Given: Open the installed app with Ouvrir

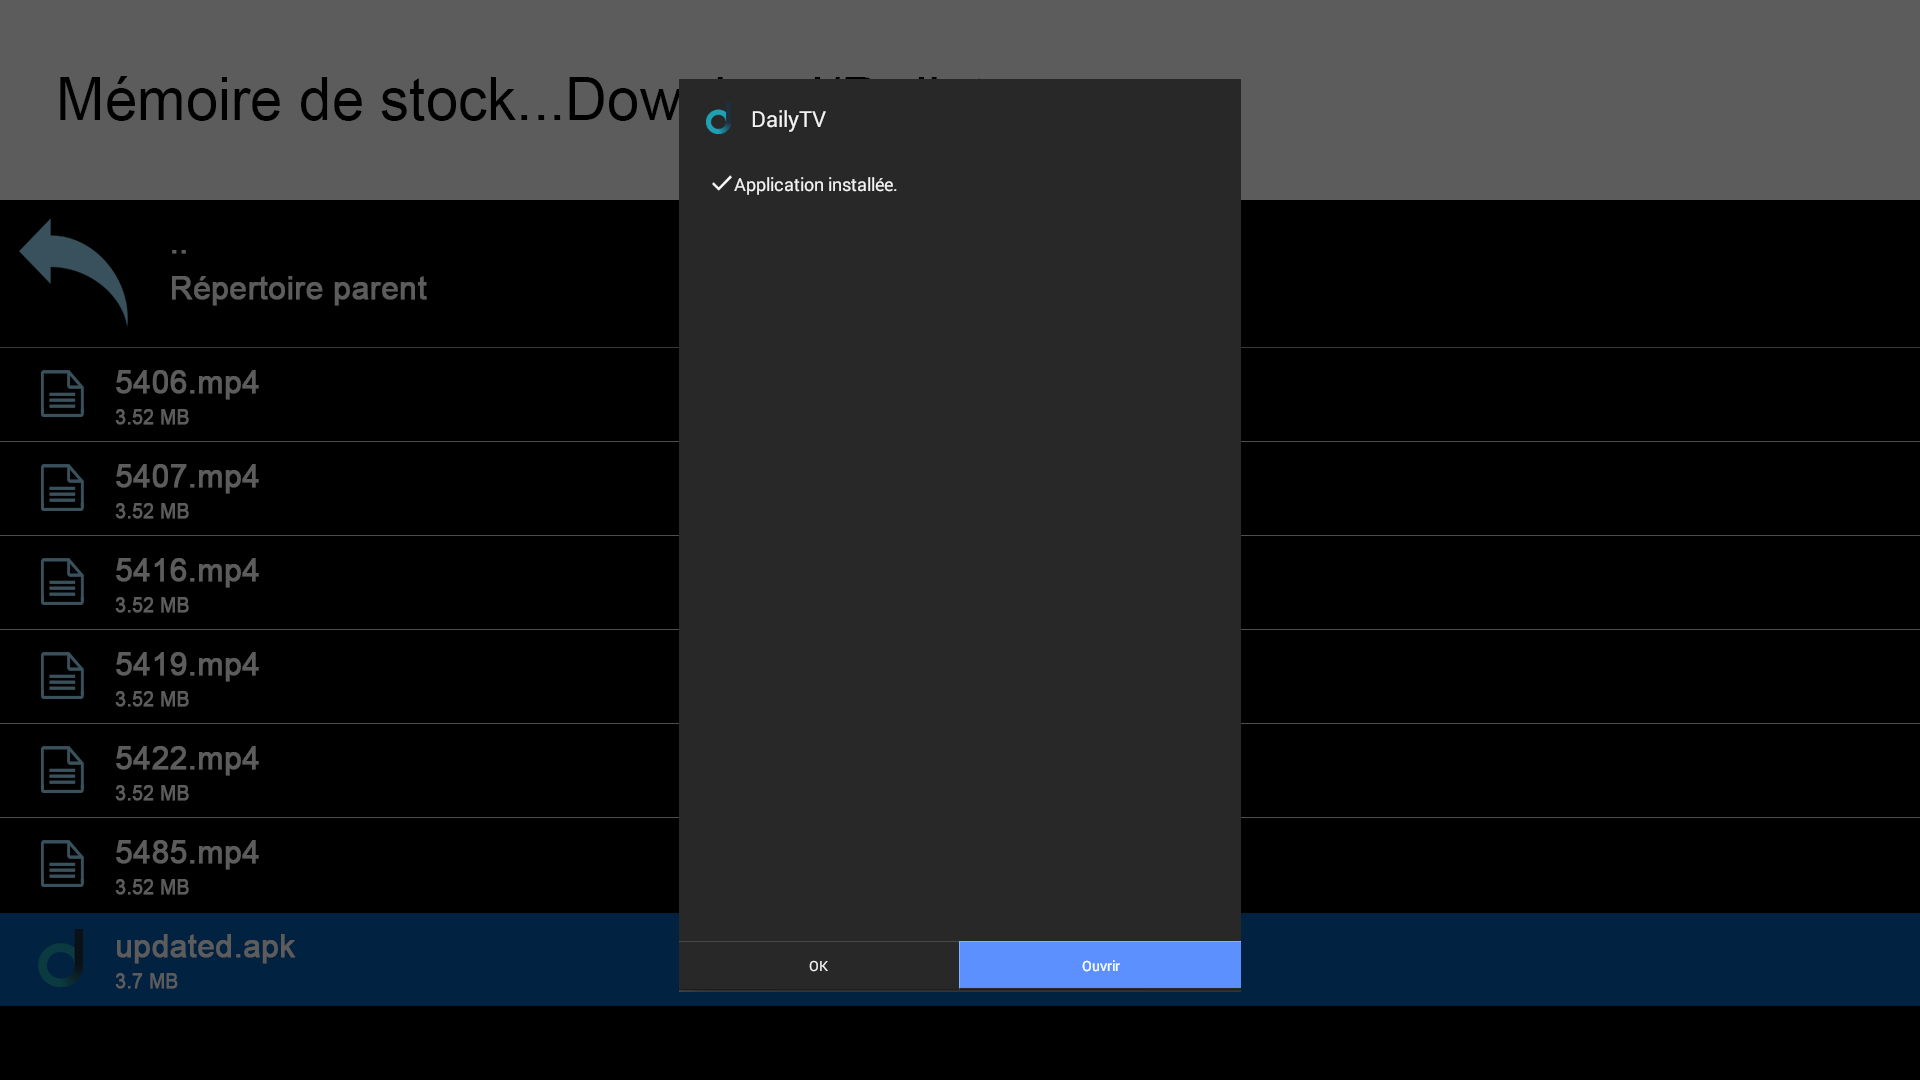Looking at the screenshot, I should pyautogui.click(x=1099, y=965).
